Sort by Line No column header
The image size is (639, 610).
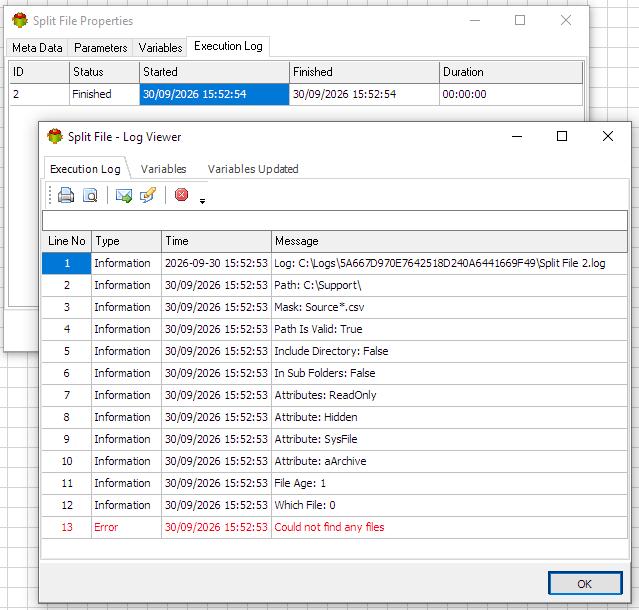tap(66, 241)
